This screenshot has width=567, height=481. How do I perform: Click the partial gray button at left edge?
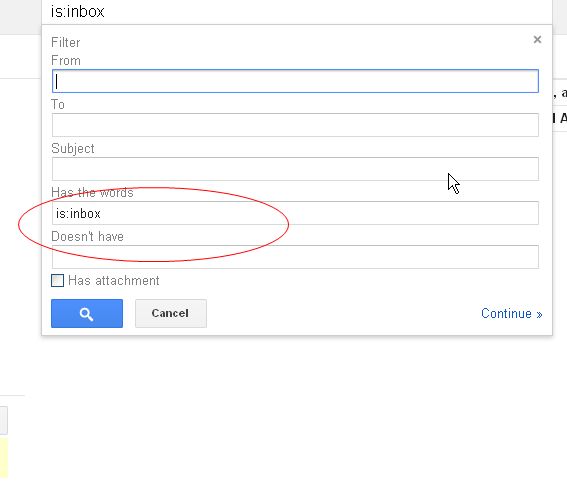(x=4, y=420)
